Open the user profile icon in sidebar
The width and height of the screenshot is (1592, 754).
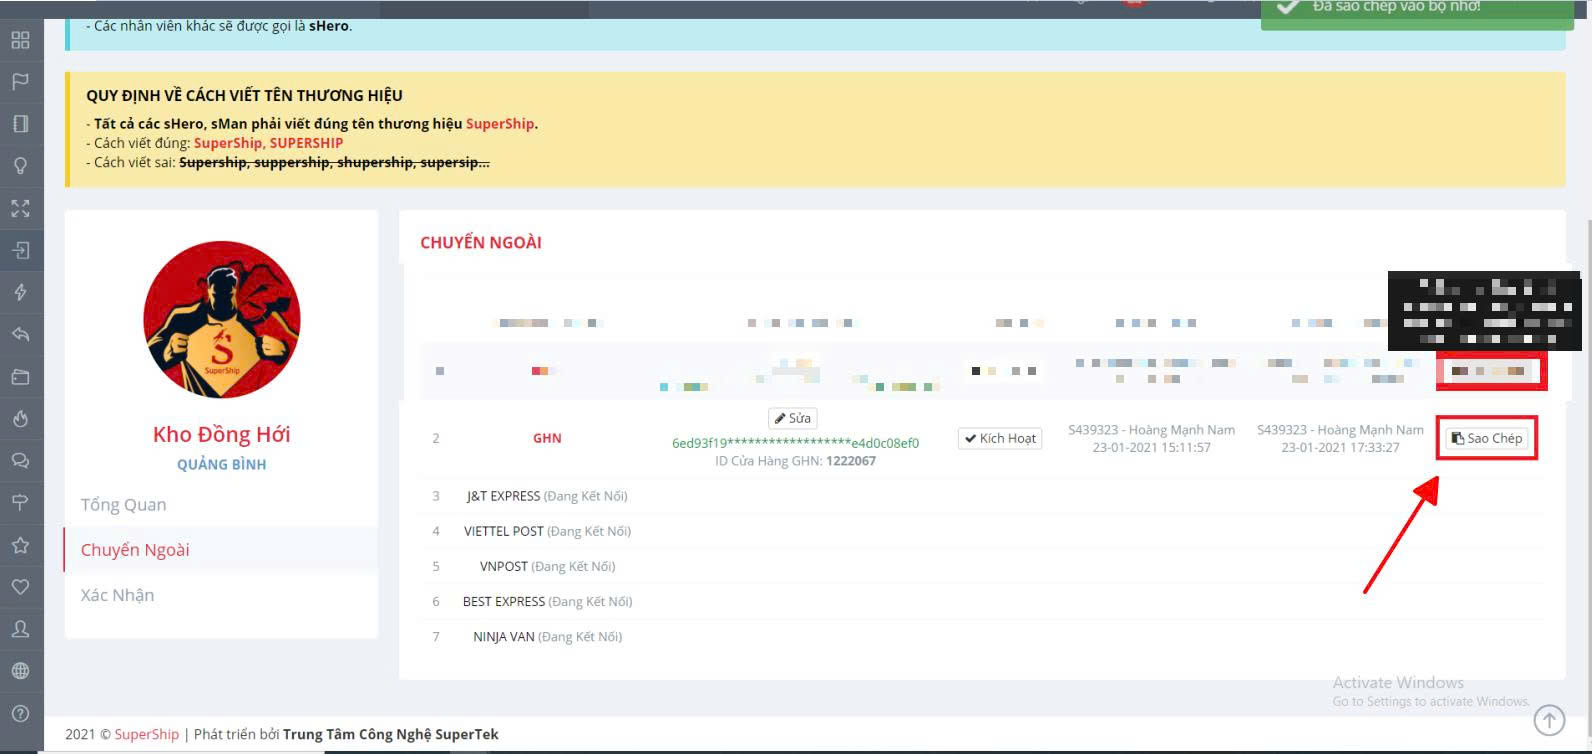coord(20,629)
